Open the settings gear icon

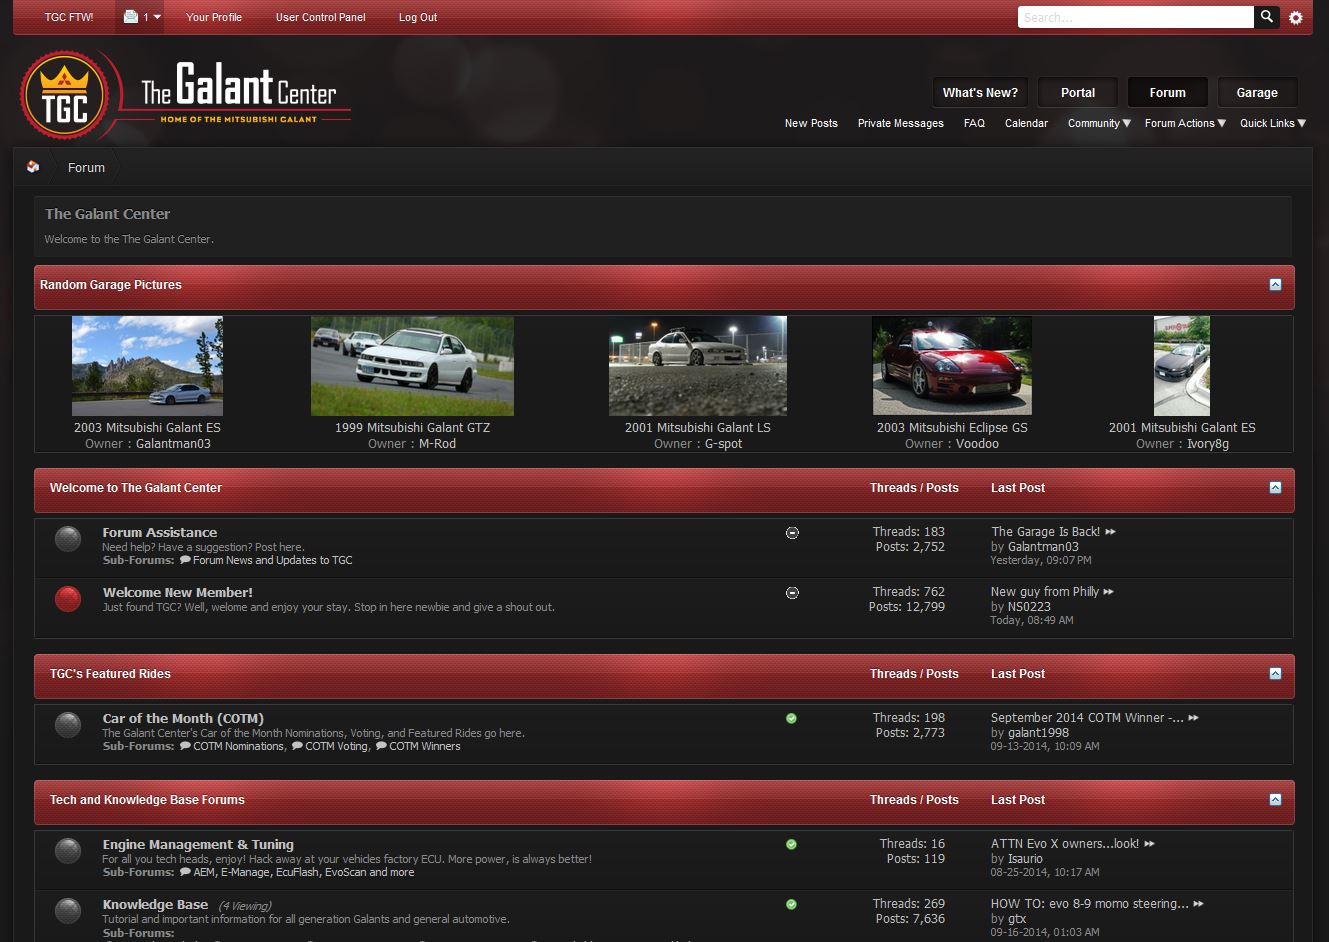coord(1296,18)
